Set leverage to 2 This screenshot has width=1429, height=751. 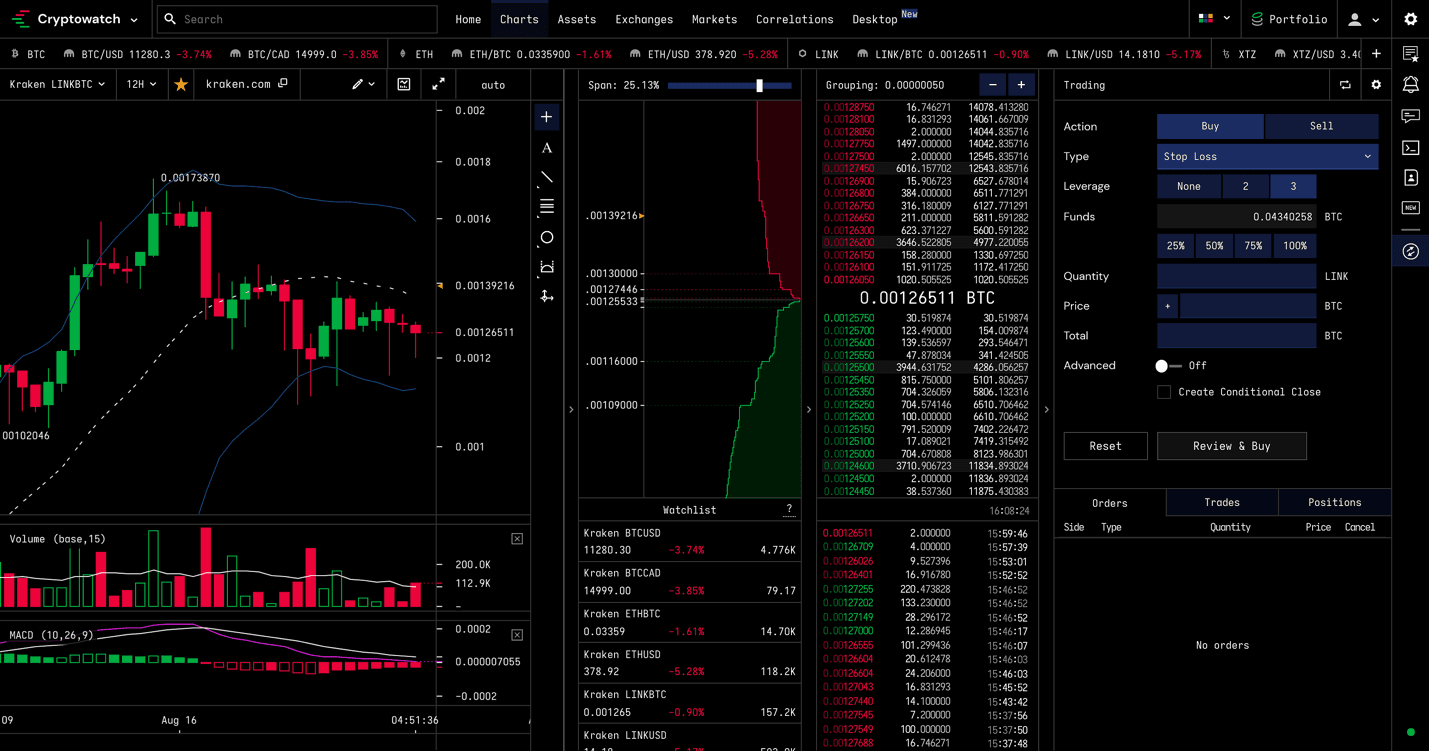1245,186
